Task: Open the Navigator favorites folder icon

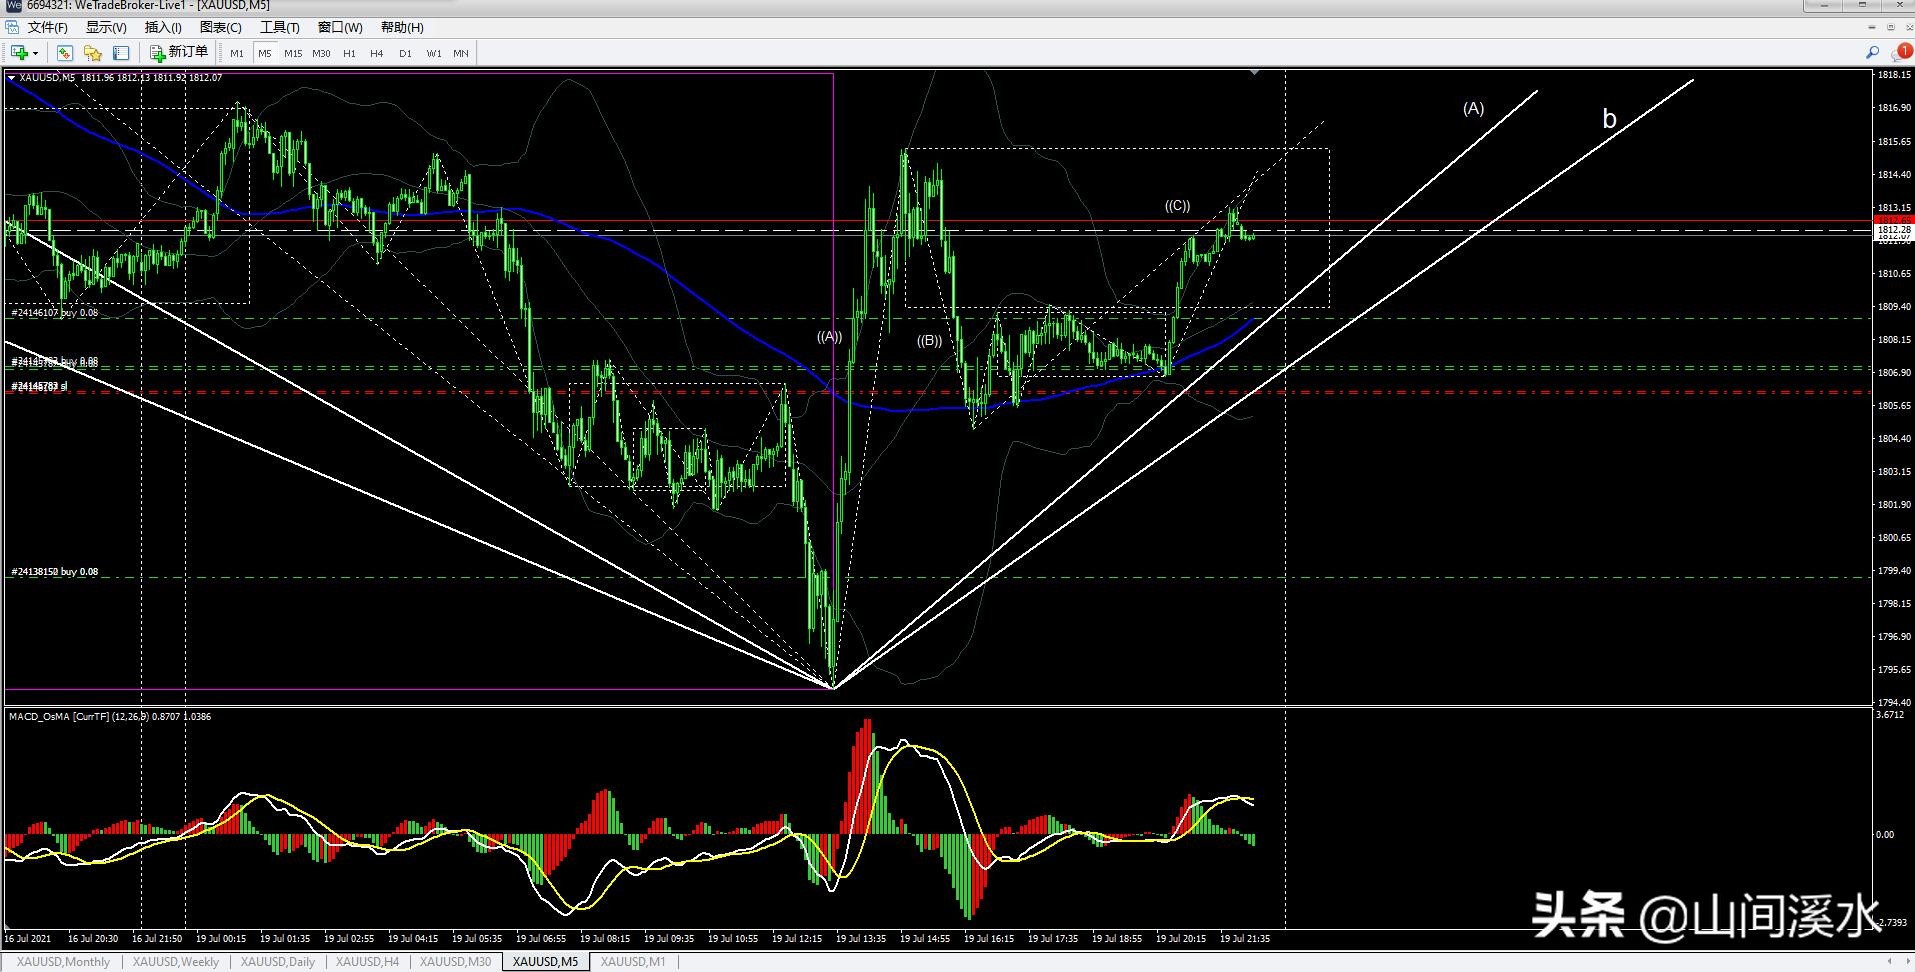Action: click(x=93, y=53)
